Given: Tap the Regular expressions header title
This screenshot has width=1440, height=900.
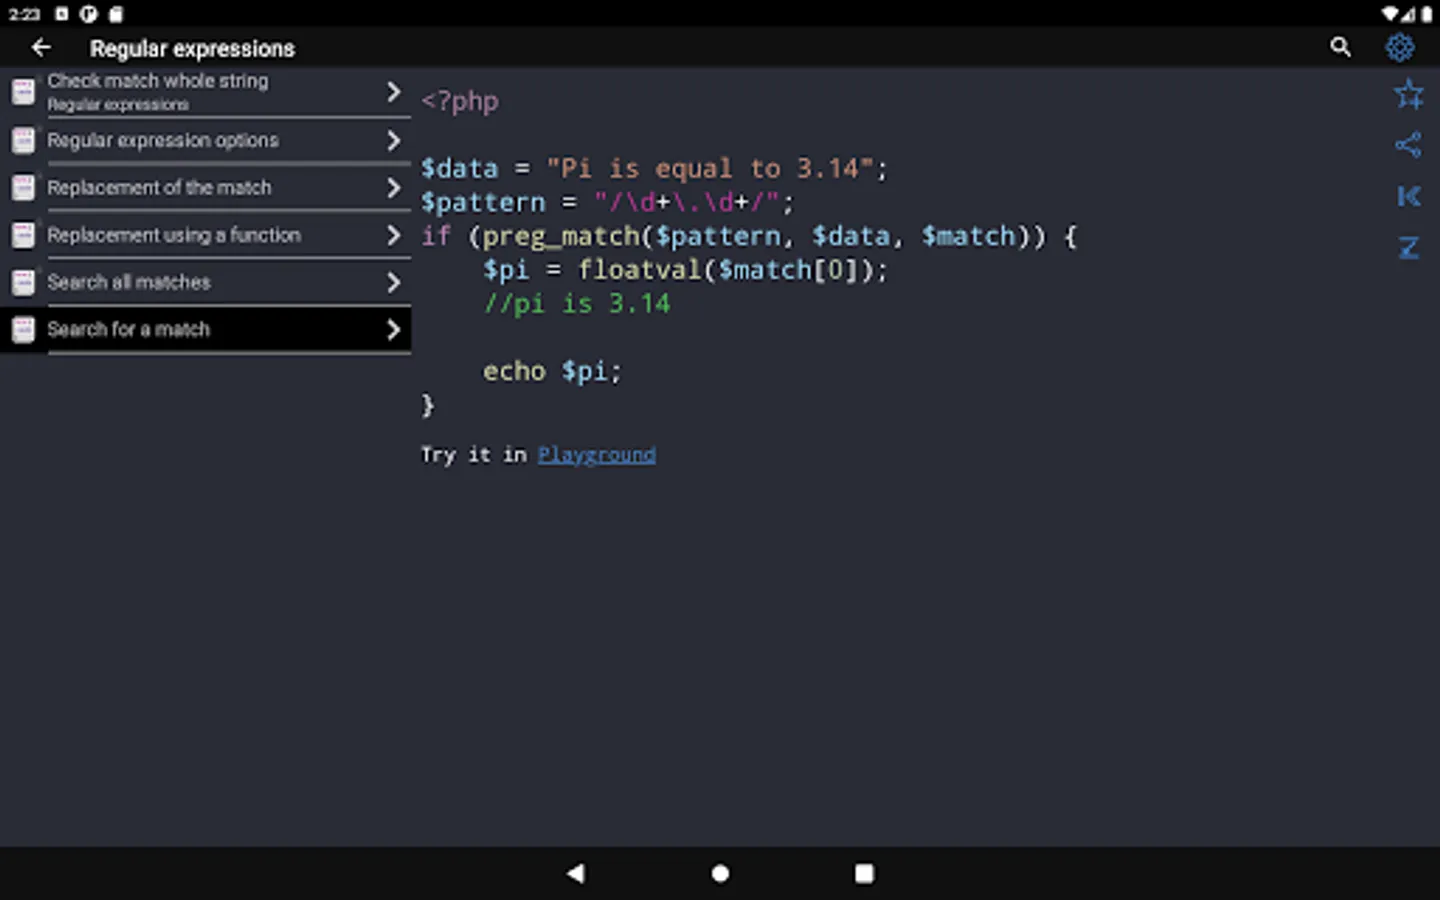Looking at the screenshot, I should [x=192, y=48].
